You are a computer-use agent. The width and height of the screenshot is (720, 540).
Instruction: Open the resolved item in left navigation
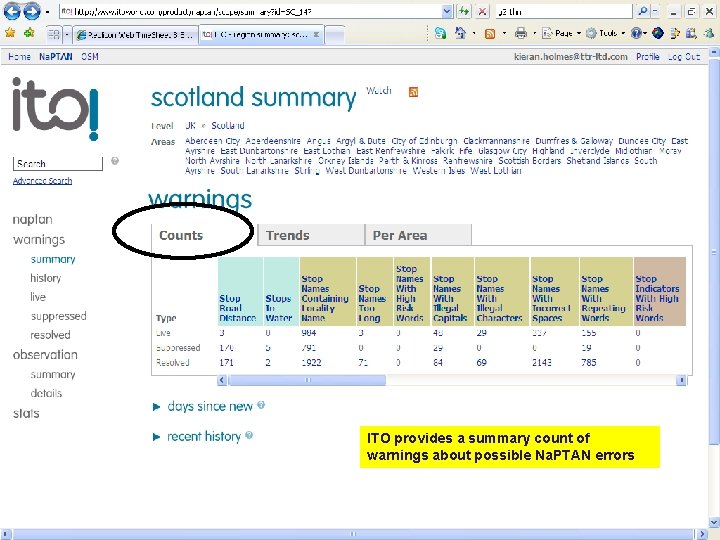pos(50,335)
